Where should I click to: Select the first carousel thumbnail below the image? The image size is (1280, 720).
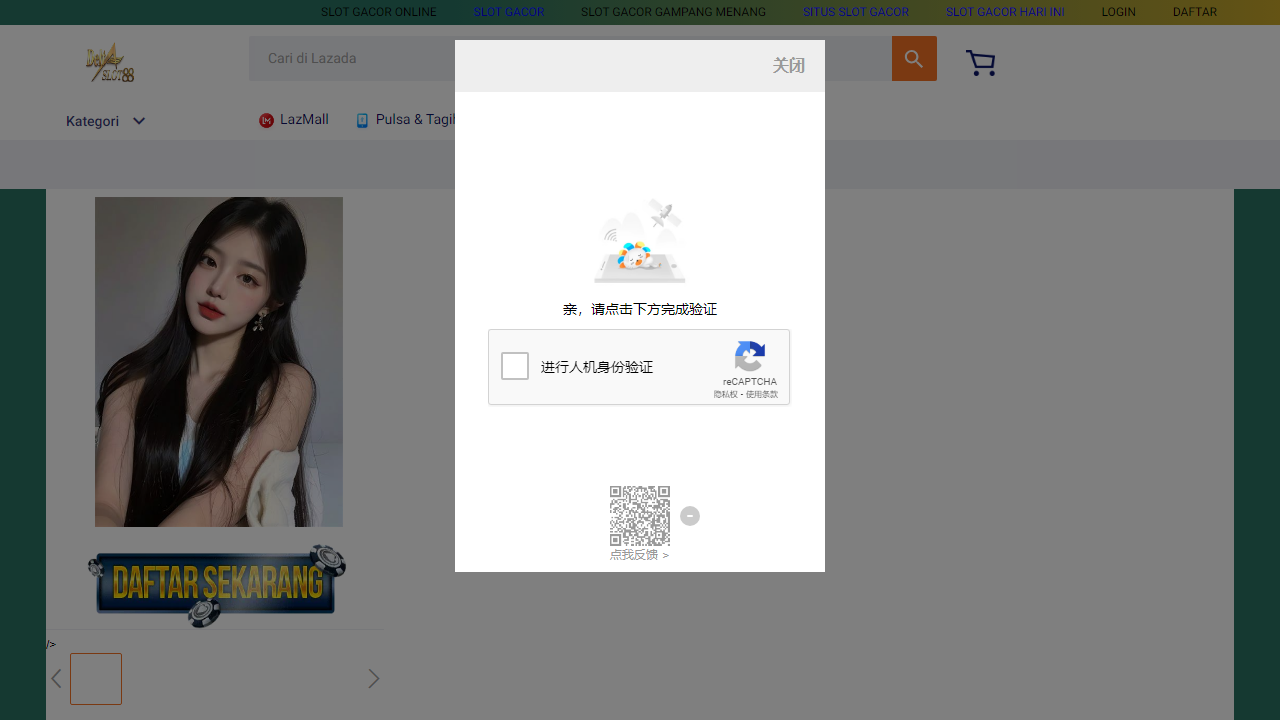[x=96, y=678]
